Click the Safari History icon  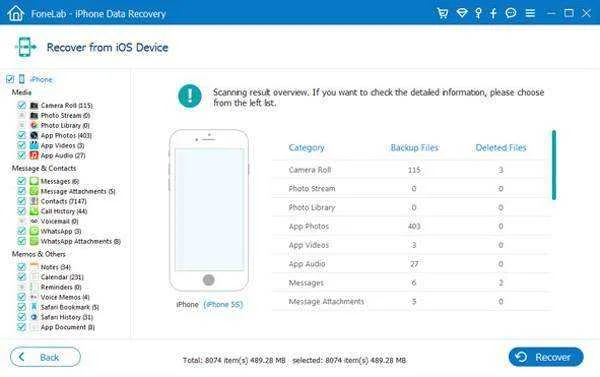point(34,317)
